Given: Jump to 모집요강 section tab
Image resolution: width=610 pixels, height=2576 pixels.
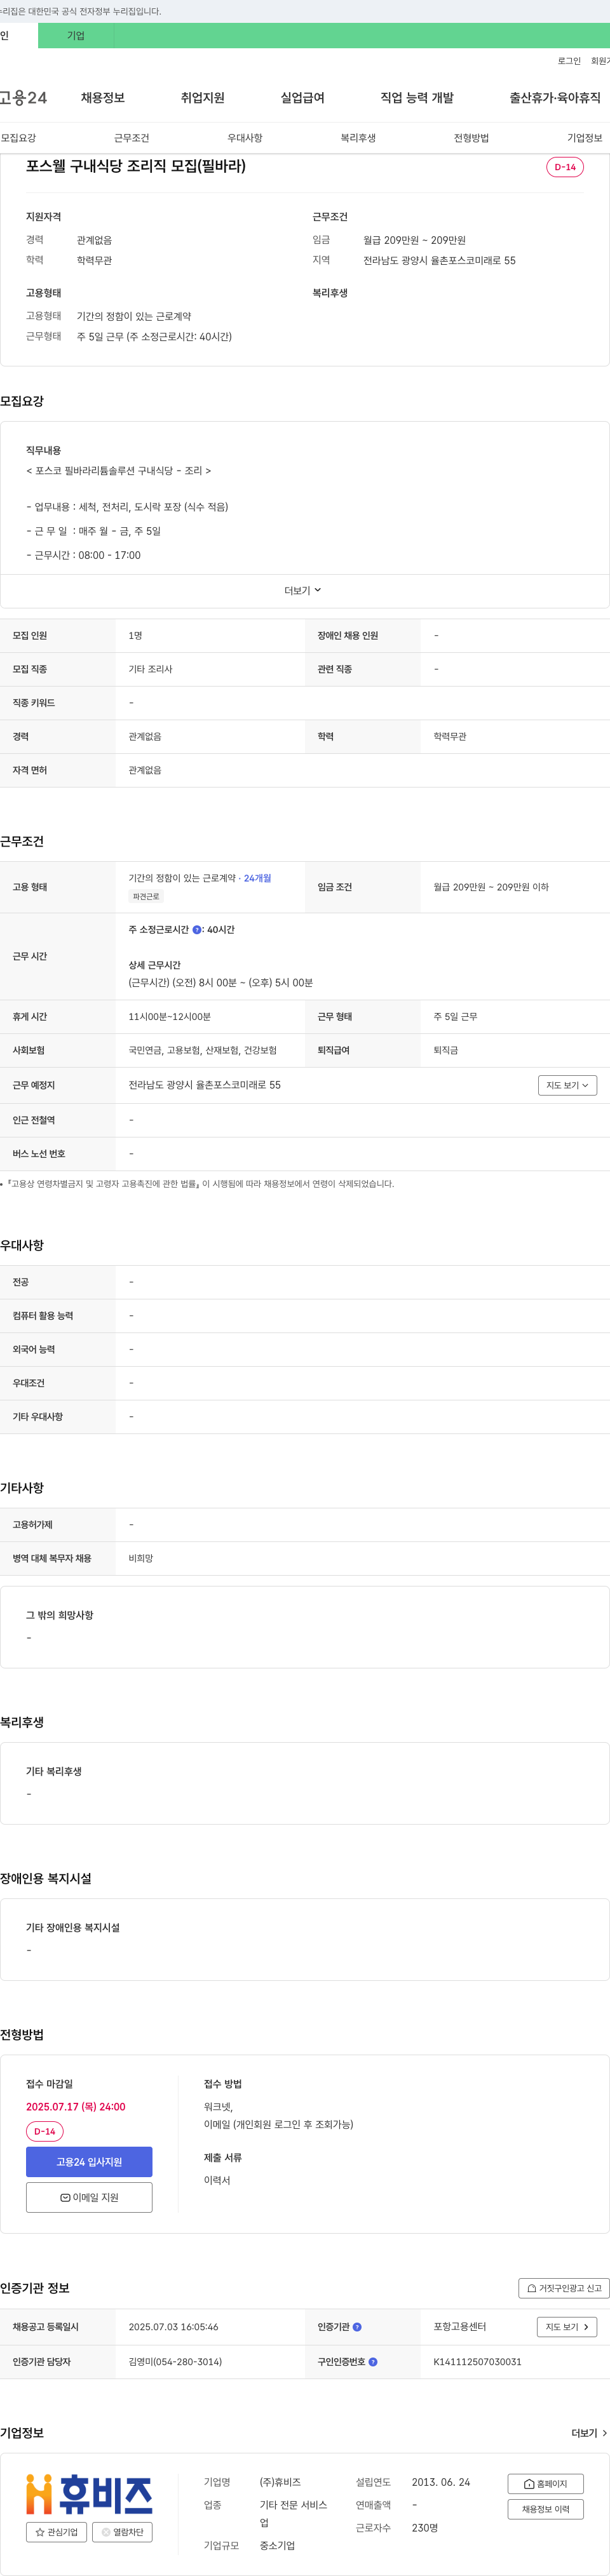Looking at the screenshot, I should pos(18,138).
